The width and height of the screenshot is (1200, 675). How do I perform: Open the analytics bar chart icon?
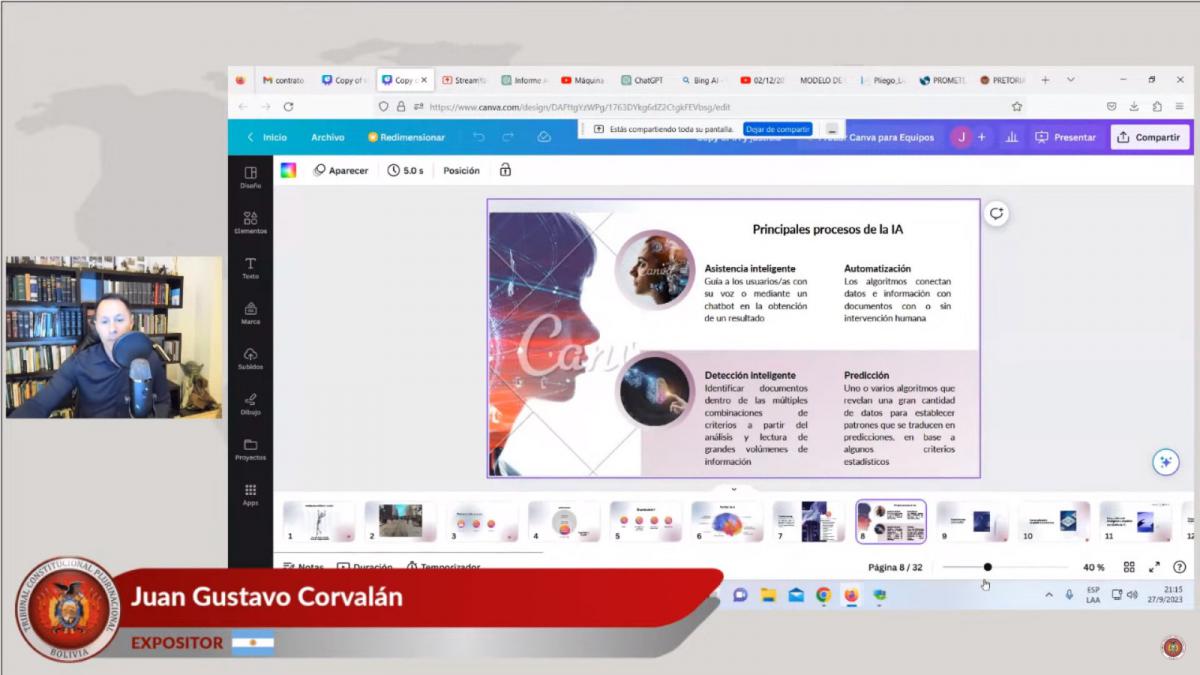1011,137
